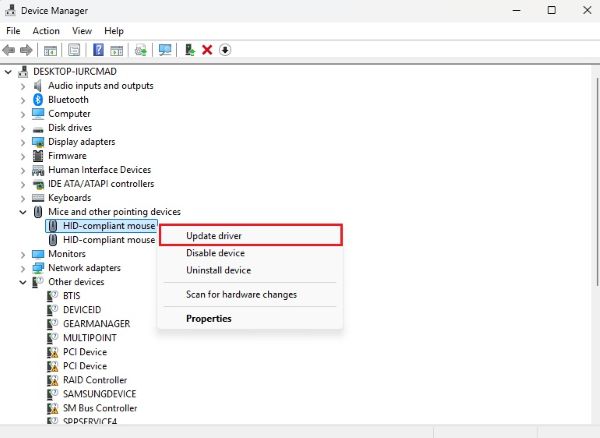
Task: Collapse the Other devices chevron
Action: pos(23,282)
